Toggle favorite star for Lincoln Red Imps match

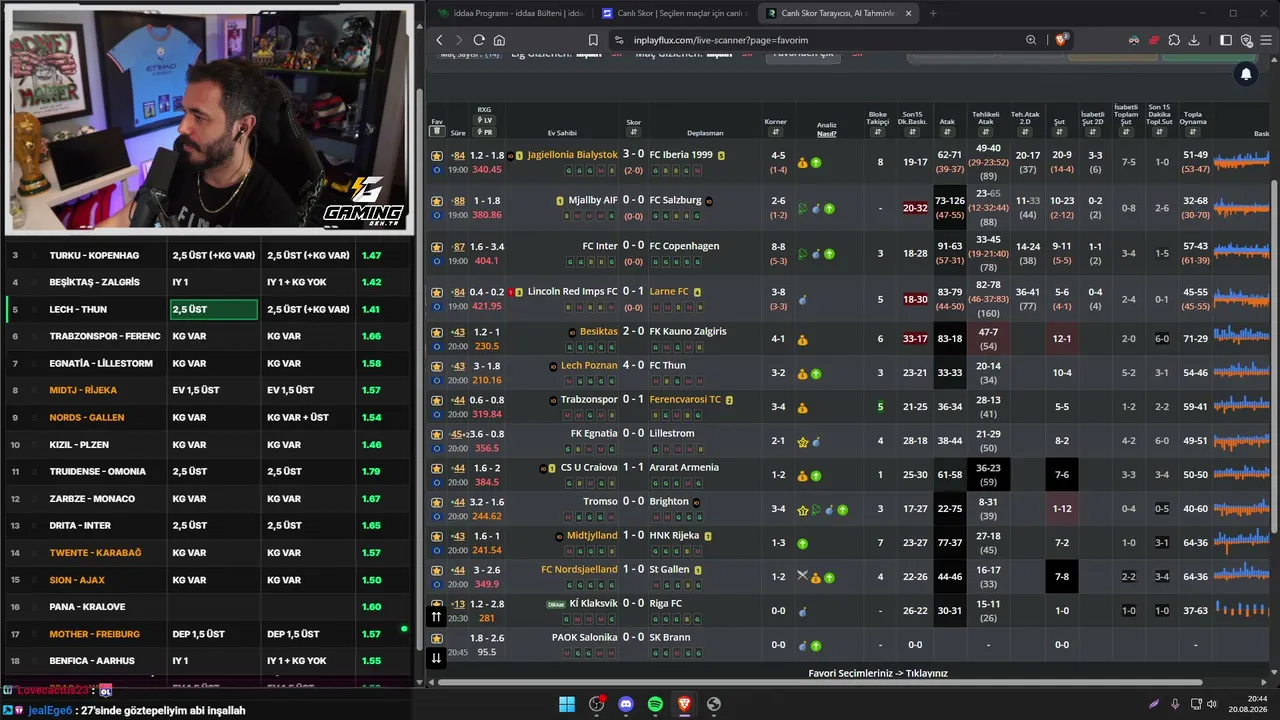[x=437, y=292]
